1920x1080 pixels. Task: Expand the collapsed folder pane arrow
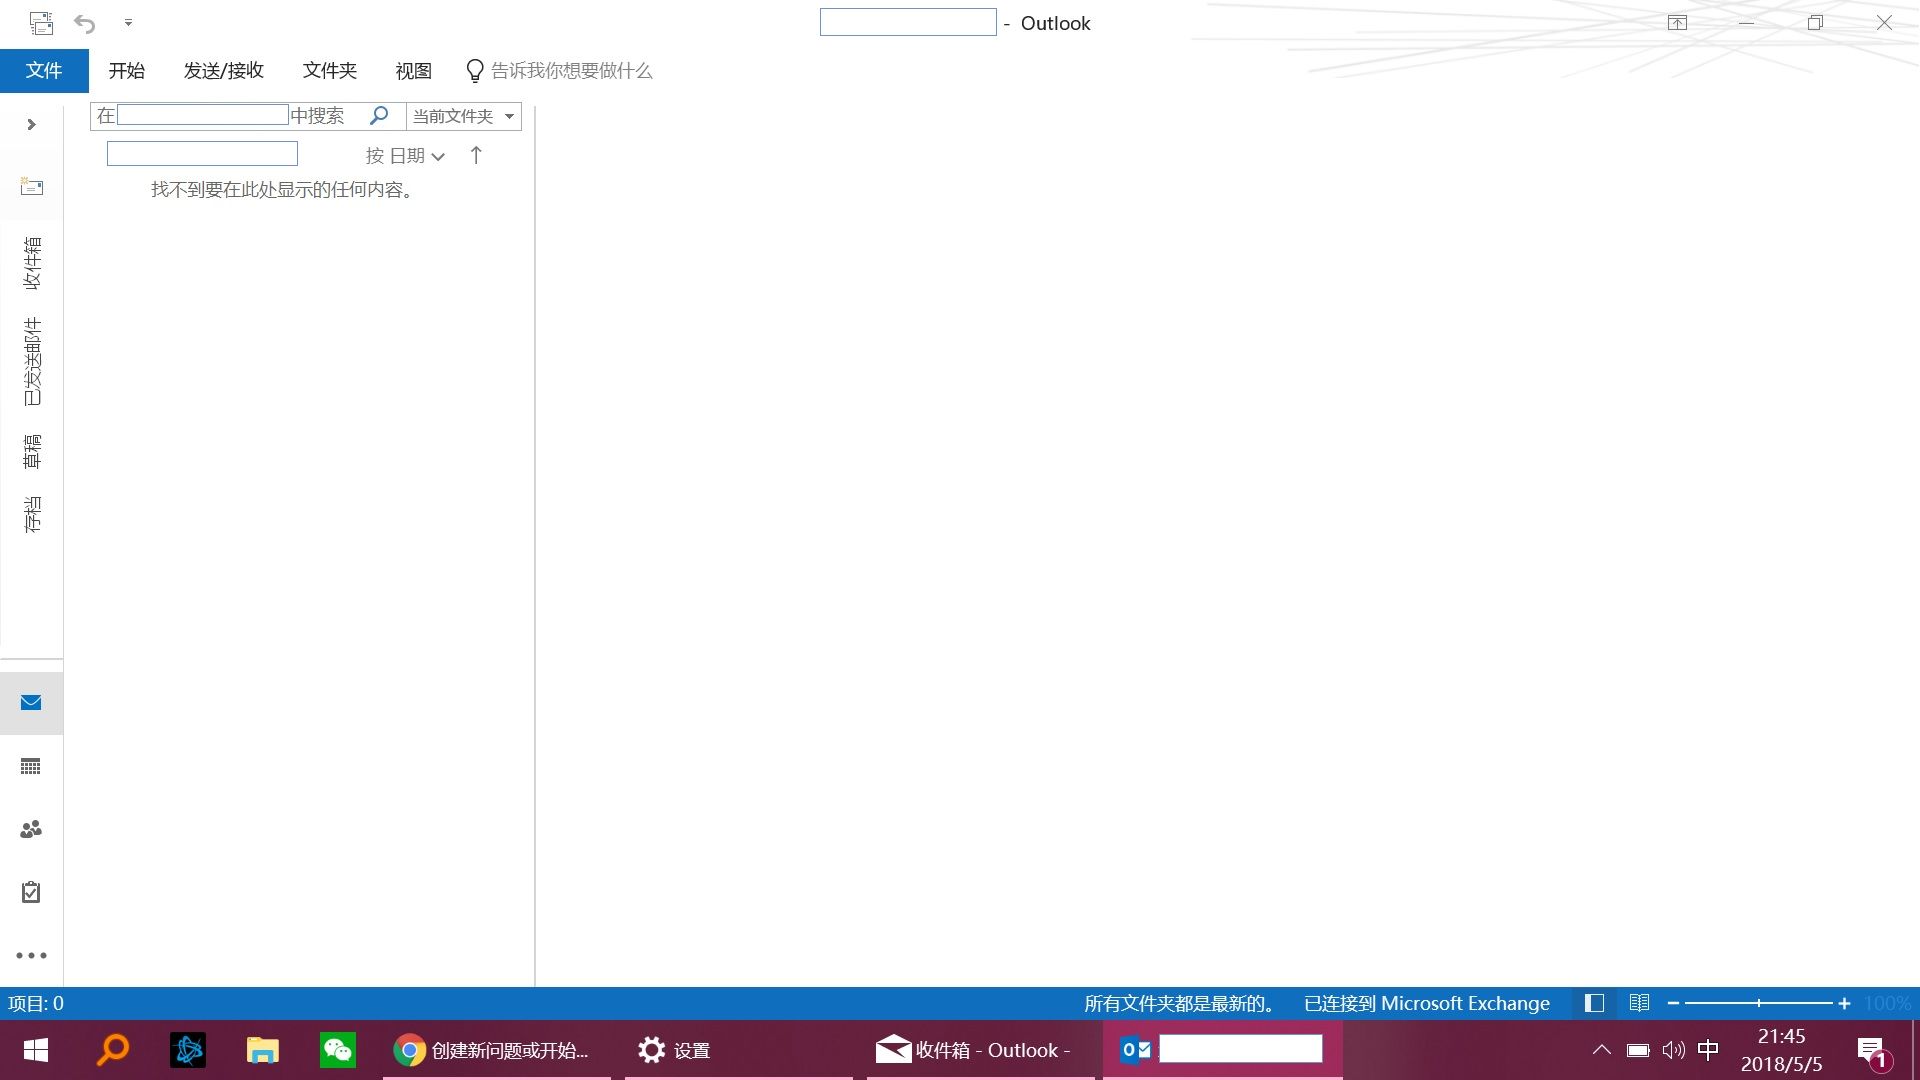31,124
